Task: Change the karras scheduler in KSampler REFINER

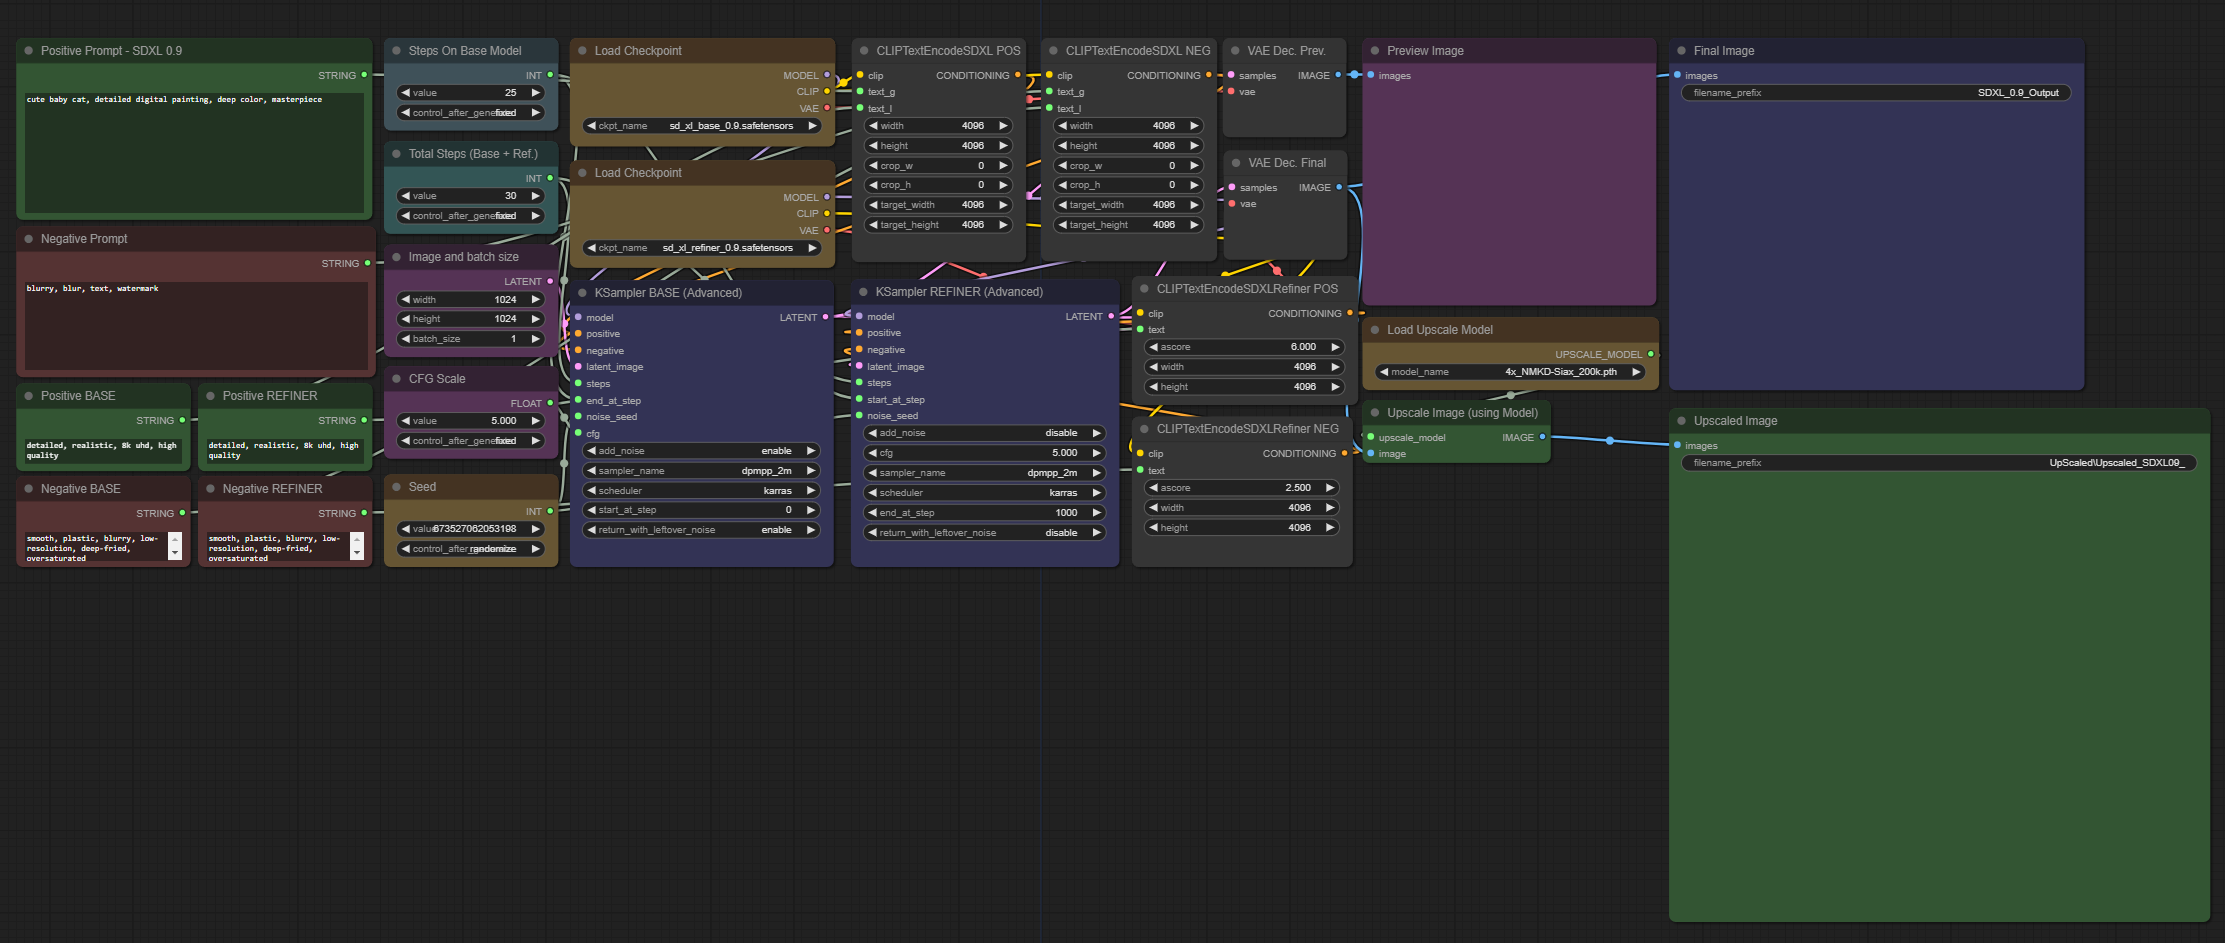Action: tap(983, 492)
